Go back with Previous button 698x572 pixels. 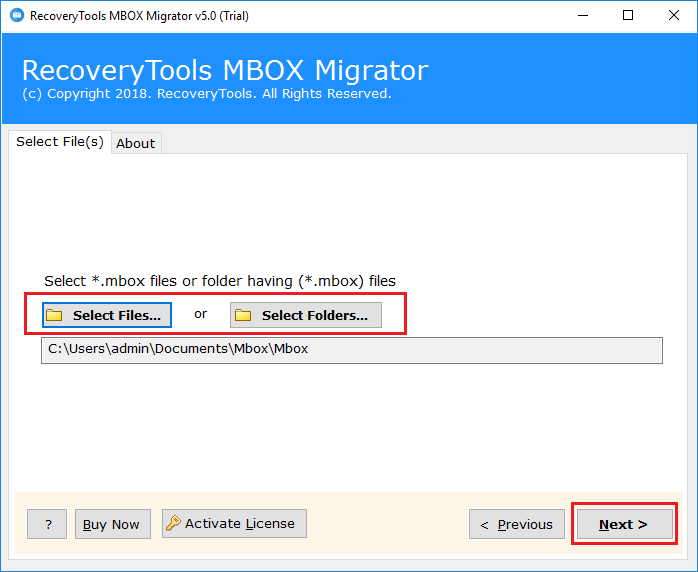(x=516, y=524)
